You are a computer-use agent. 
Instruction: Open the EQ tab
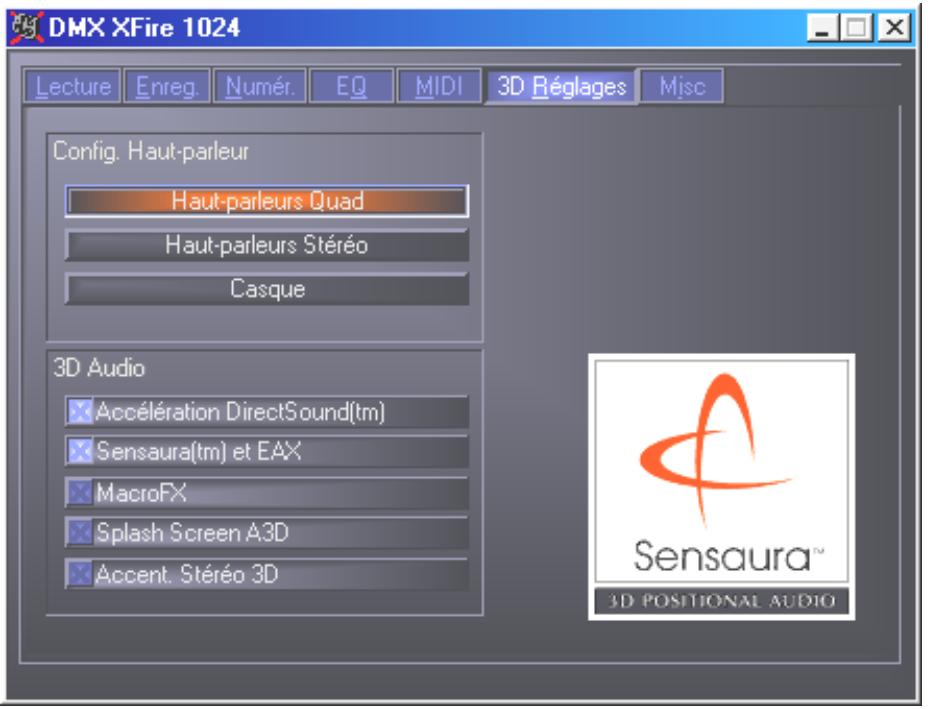pos(352,87)
